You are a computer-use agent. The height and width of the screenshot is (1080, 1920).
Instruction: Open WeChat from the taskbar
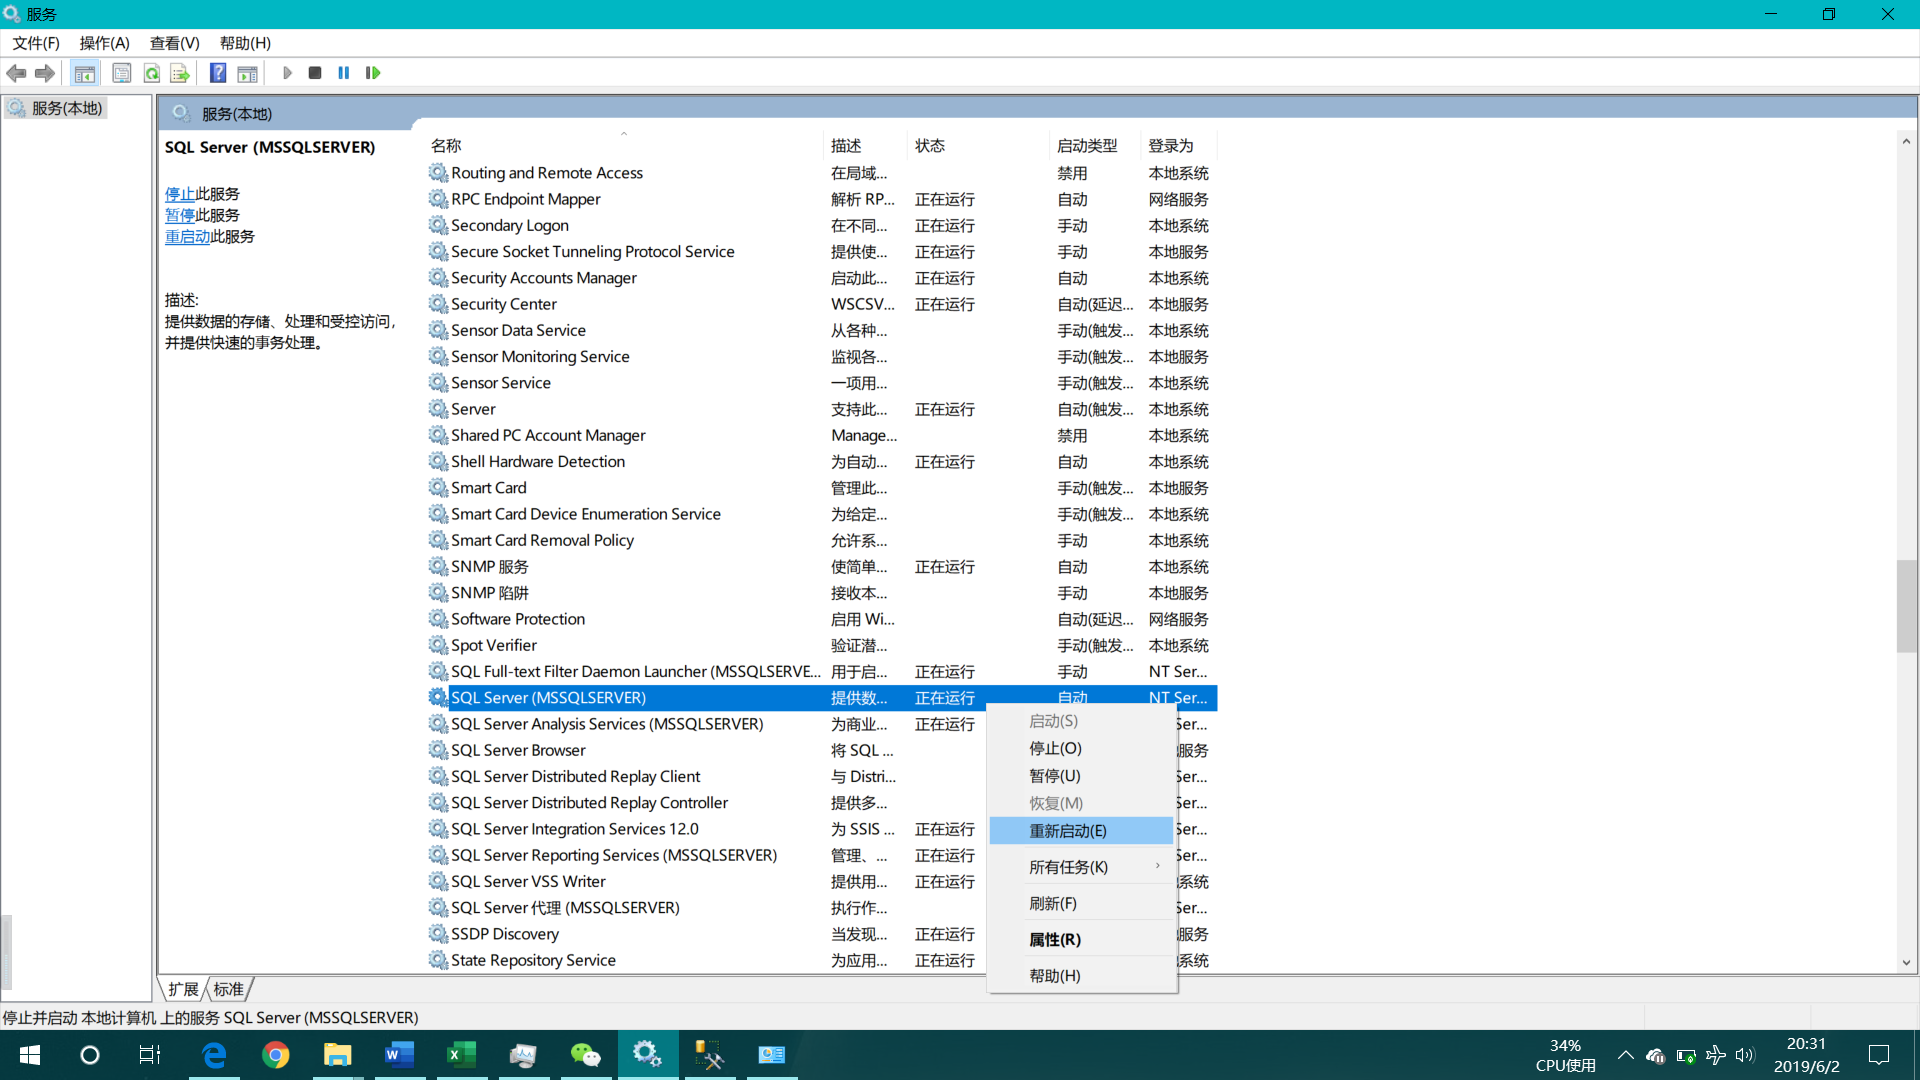click(586, 1055)
